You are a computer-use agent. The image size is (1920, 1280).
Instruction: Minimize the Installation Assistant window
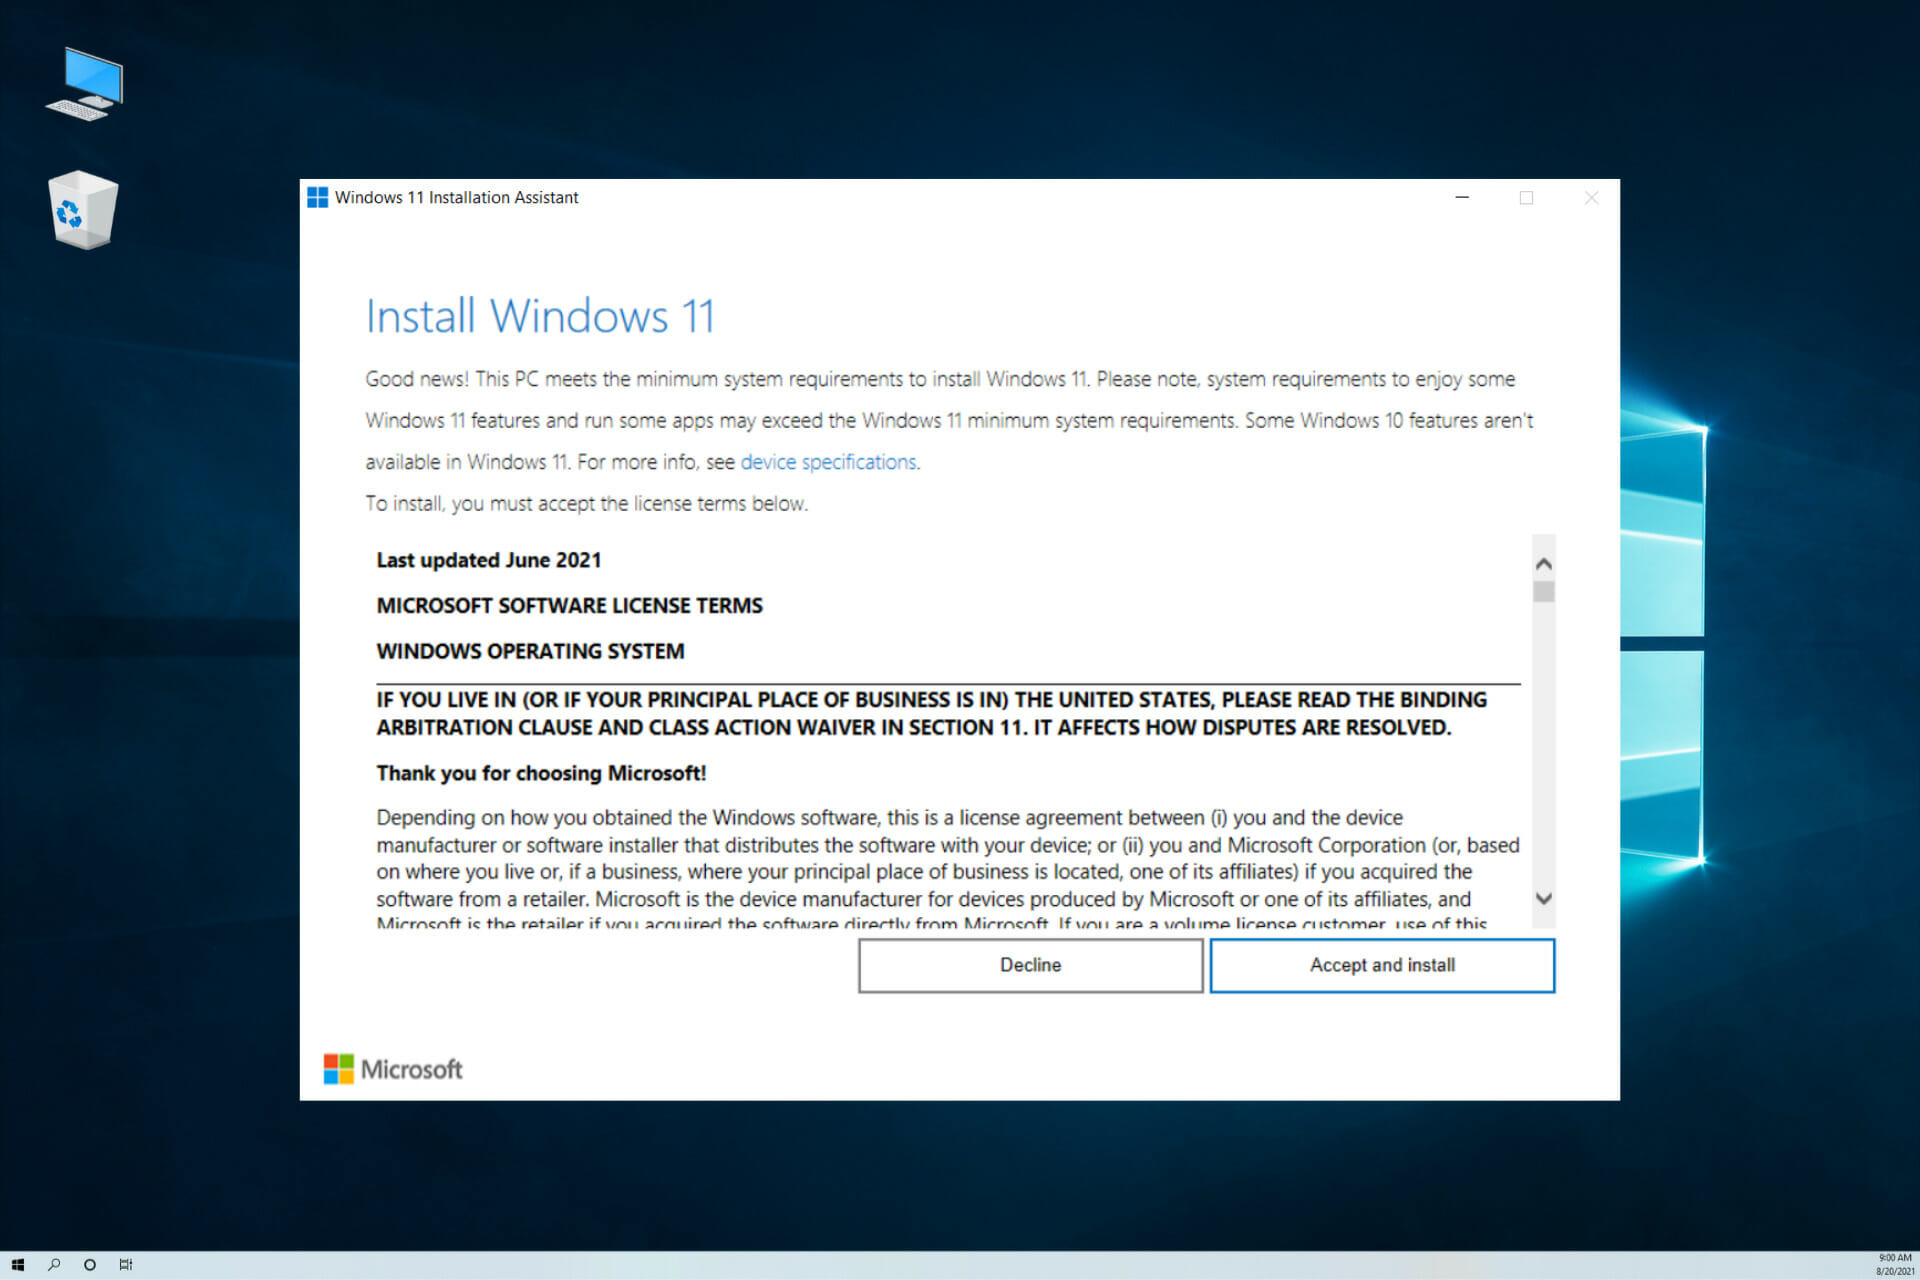pyautogui.click(x=1462, y=198)
